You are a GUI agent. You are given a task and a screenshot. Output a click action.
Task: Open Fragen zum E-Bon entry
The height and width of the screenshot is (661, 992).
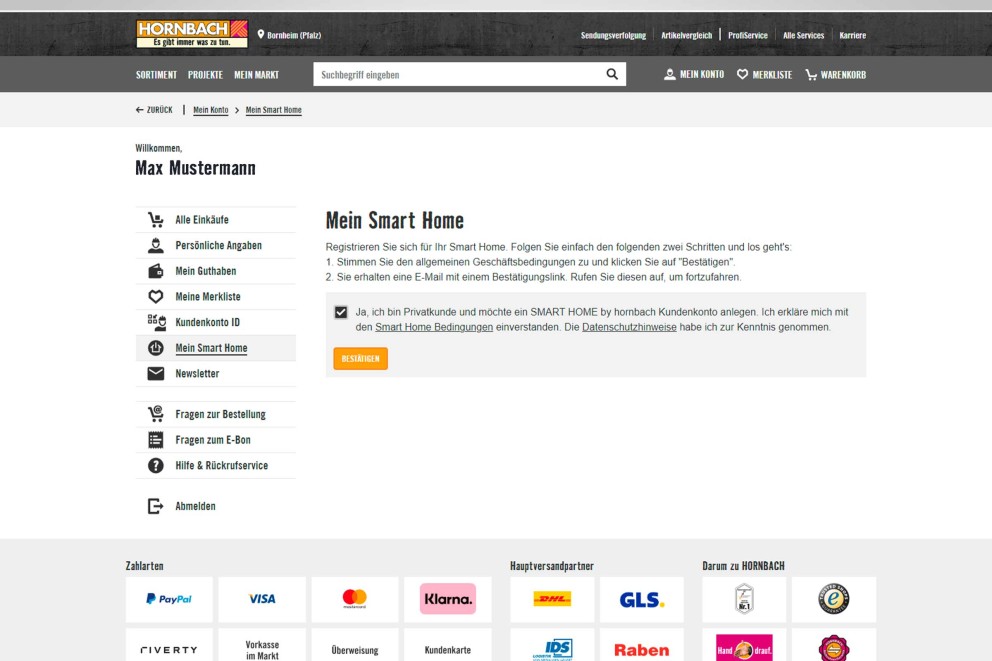[x=216, y=440]
